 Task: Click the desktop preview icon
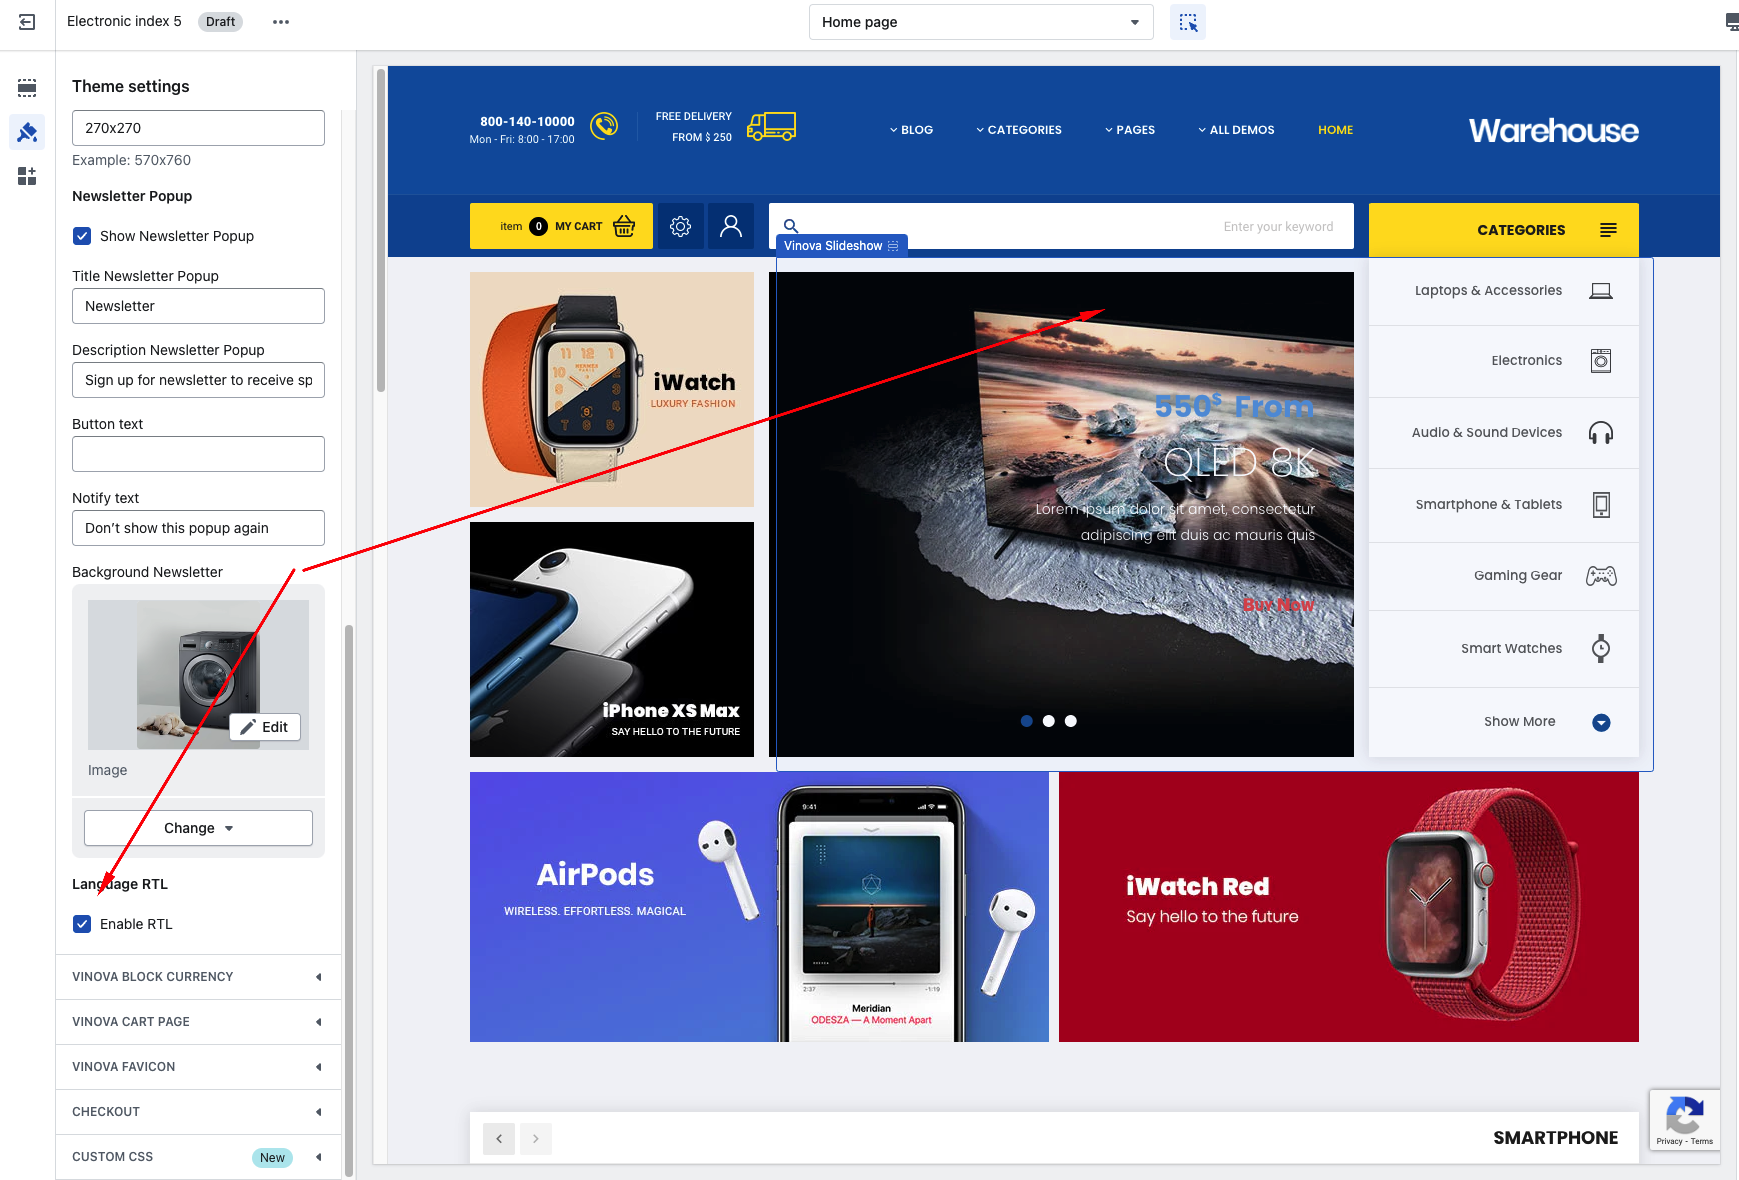tap(1731, 22)
